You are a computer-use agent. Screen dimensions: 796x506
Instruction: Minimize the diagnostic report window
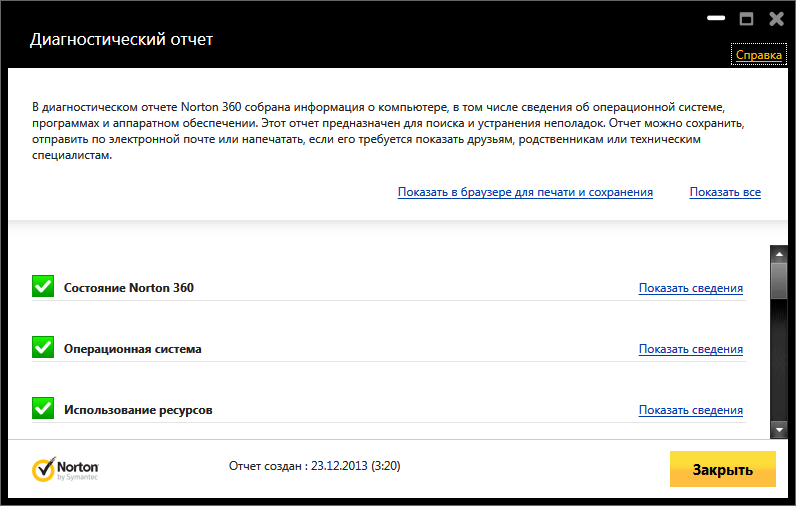pos(715,19)
